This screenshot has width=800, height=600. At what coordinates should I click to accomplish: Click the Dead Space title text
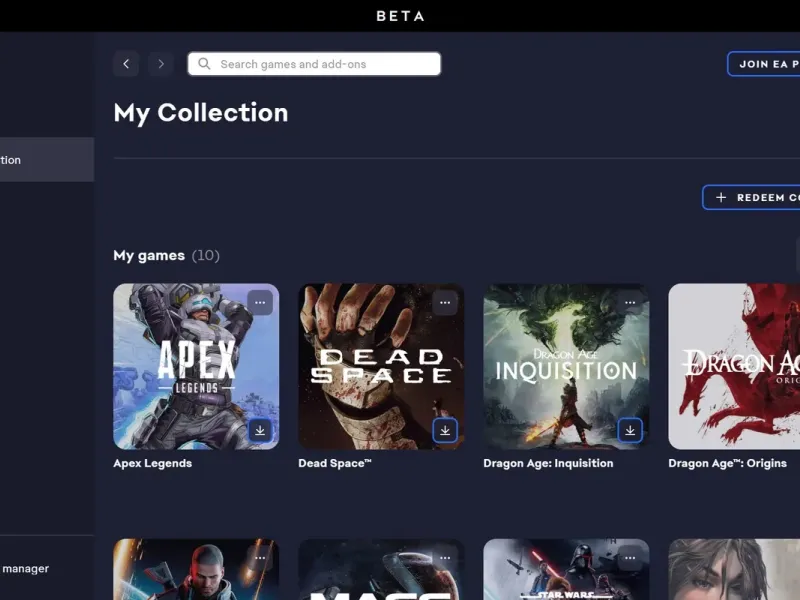pyautogui.click(x=335, y=463)
